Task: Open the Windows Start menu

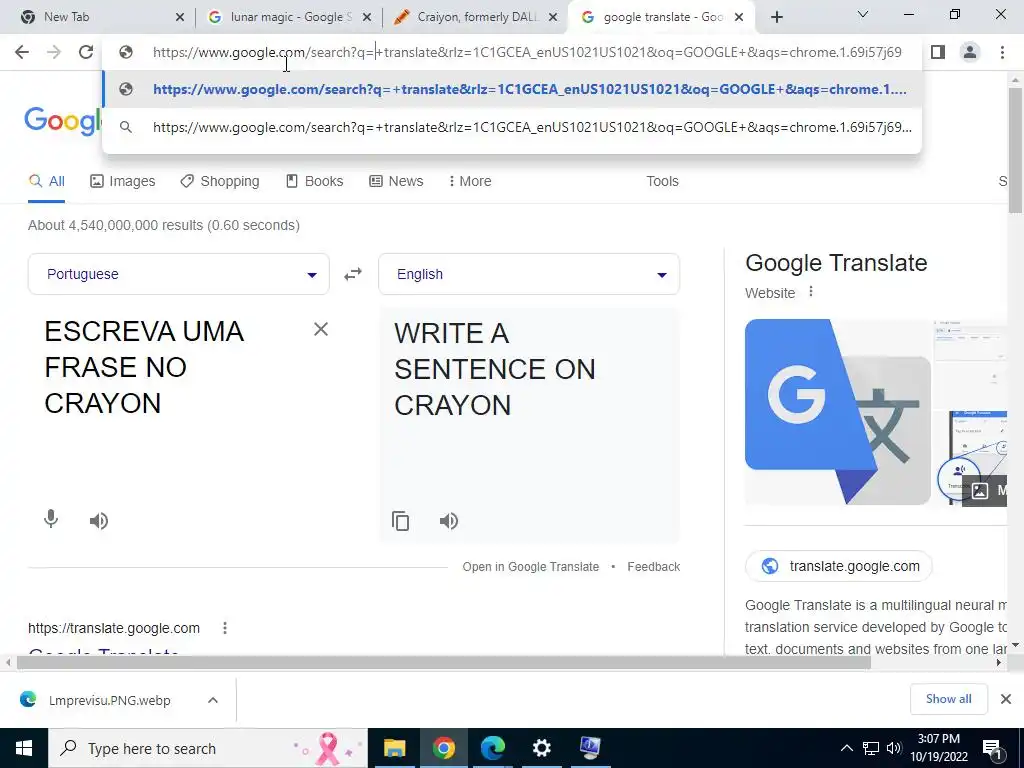Action: coord(24,748)
